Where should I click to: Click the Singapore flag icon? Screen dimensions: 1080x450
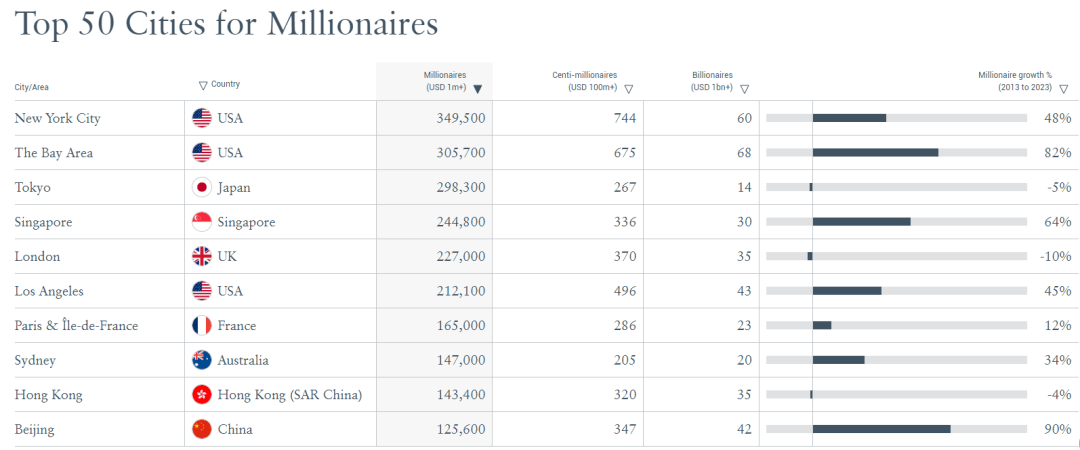tap(202, 222)
